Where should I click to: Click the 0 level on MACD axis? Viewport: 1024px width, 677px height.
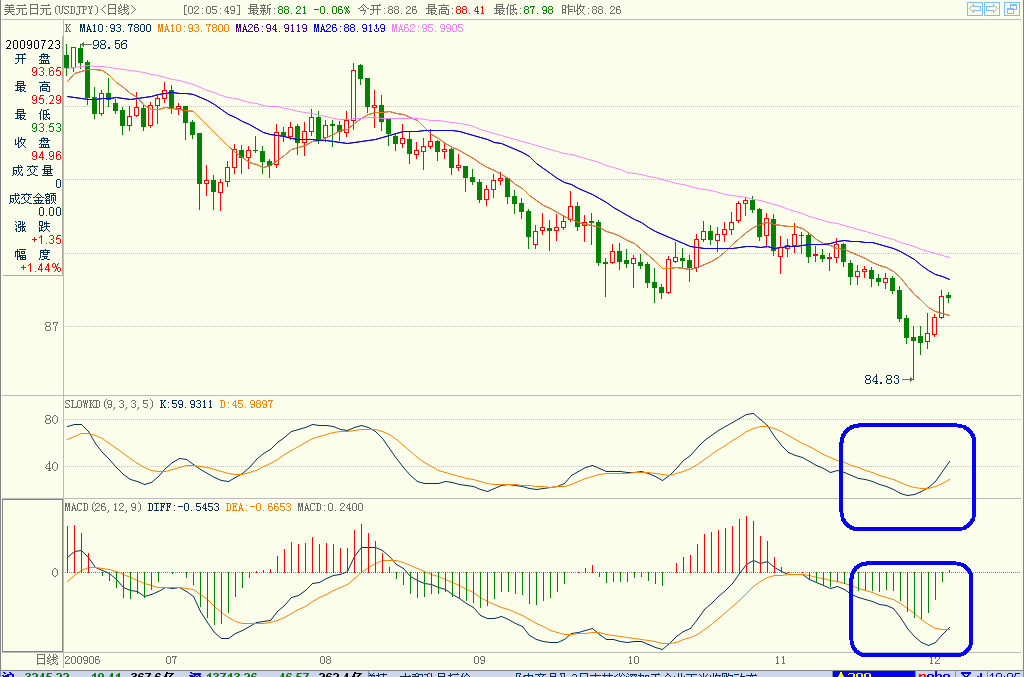pyautogui.click(x=55, y=573)
